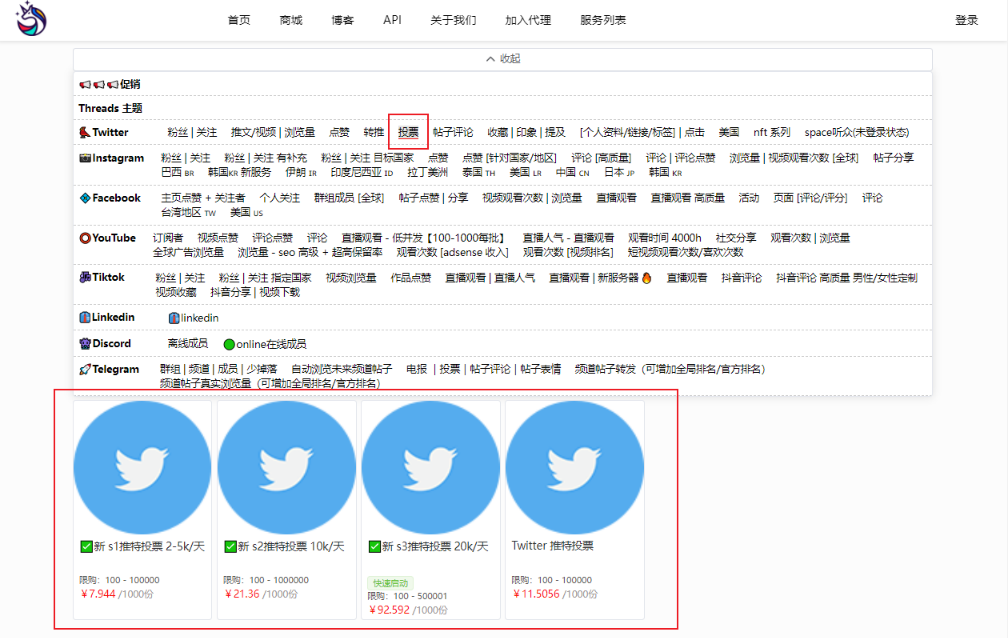Collapse the category panel with 收起

(x=503, y=59)
